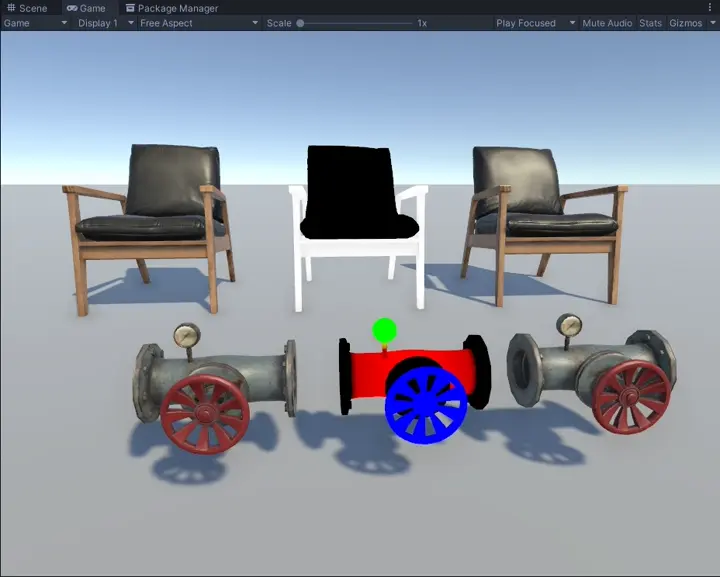Click the 1x scale value

(x=422, y=23)
